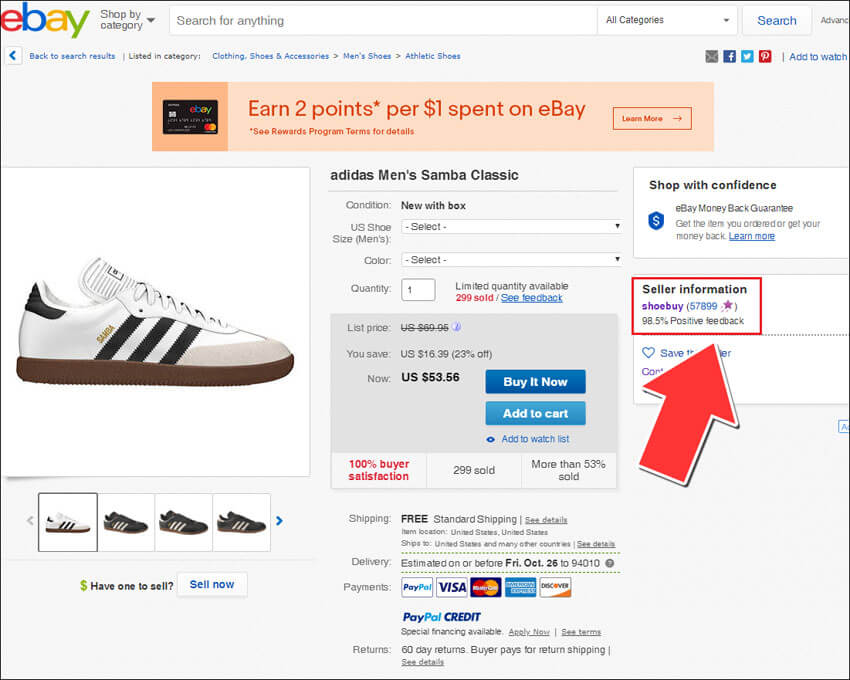Share listing on Pinterest
The width and height of the screenshot is (850, 680).
[x=765, y=56]
